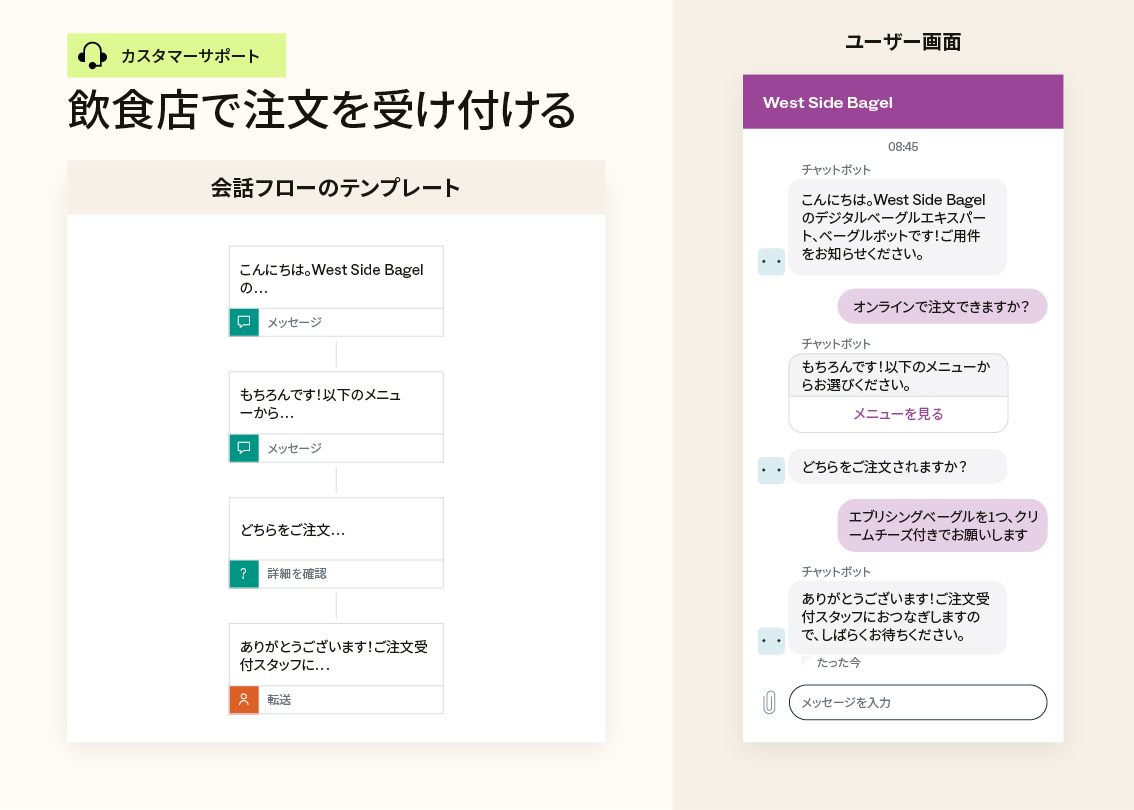
Task: Select the question mark icon beside 詳細を確認
Action: [x=244, y=574]
